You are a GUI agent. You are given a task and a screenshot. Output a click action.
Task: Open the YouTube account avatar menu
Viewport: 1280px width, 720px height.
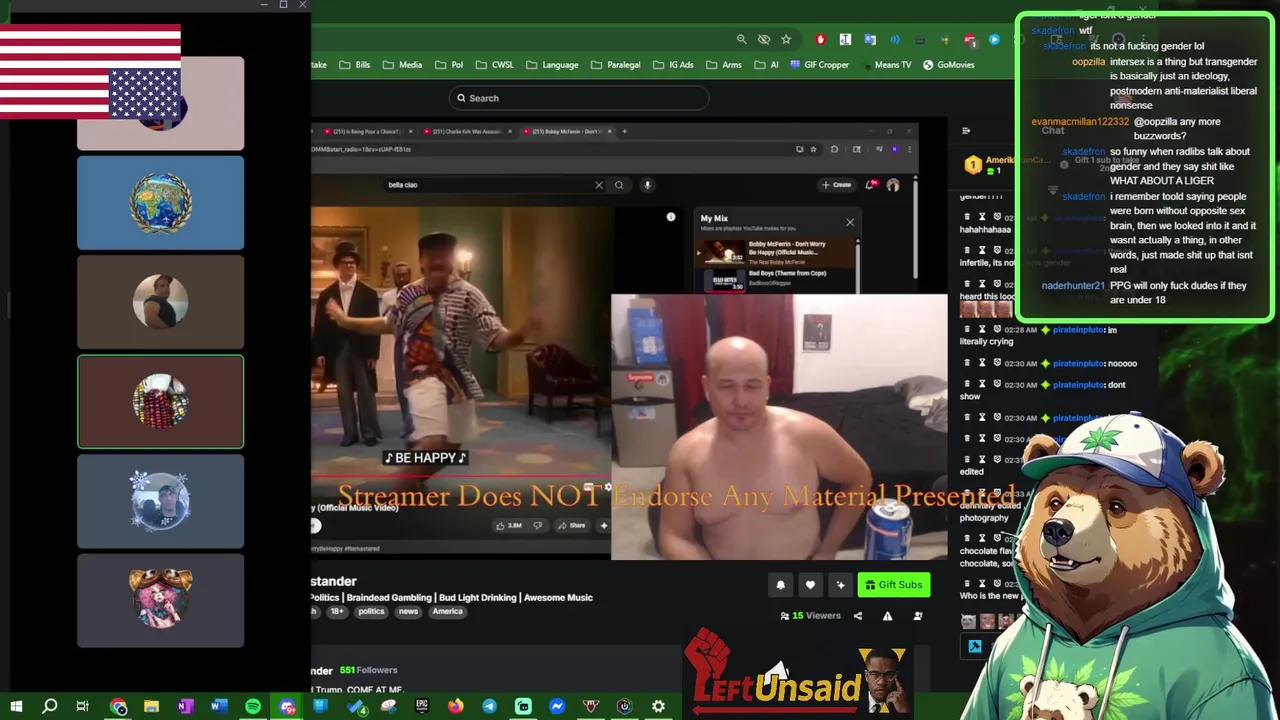[x=893, y=185]
